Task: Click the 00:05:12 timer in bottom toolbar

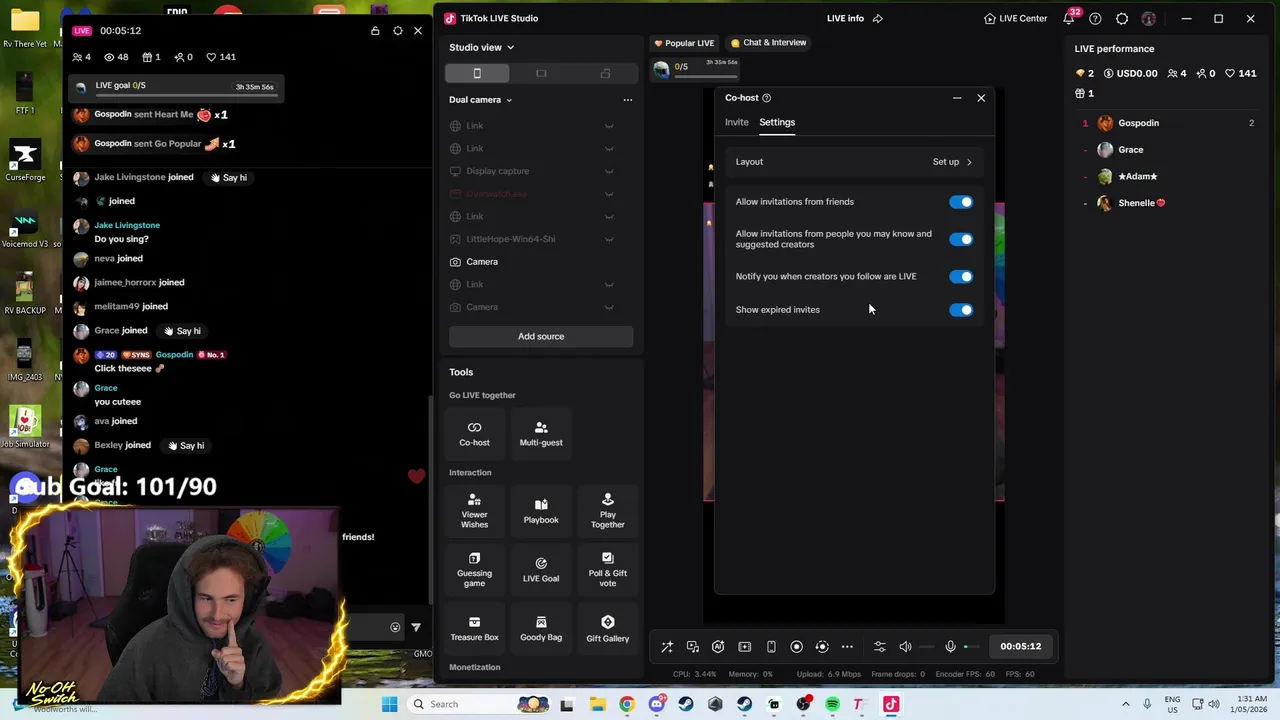Action: pyautogui.click(x=1020, y=647)
